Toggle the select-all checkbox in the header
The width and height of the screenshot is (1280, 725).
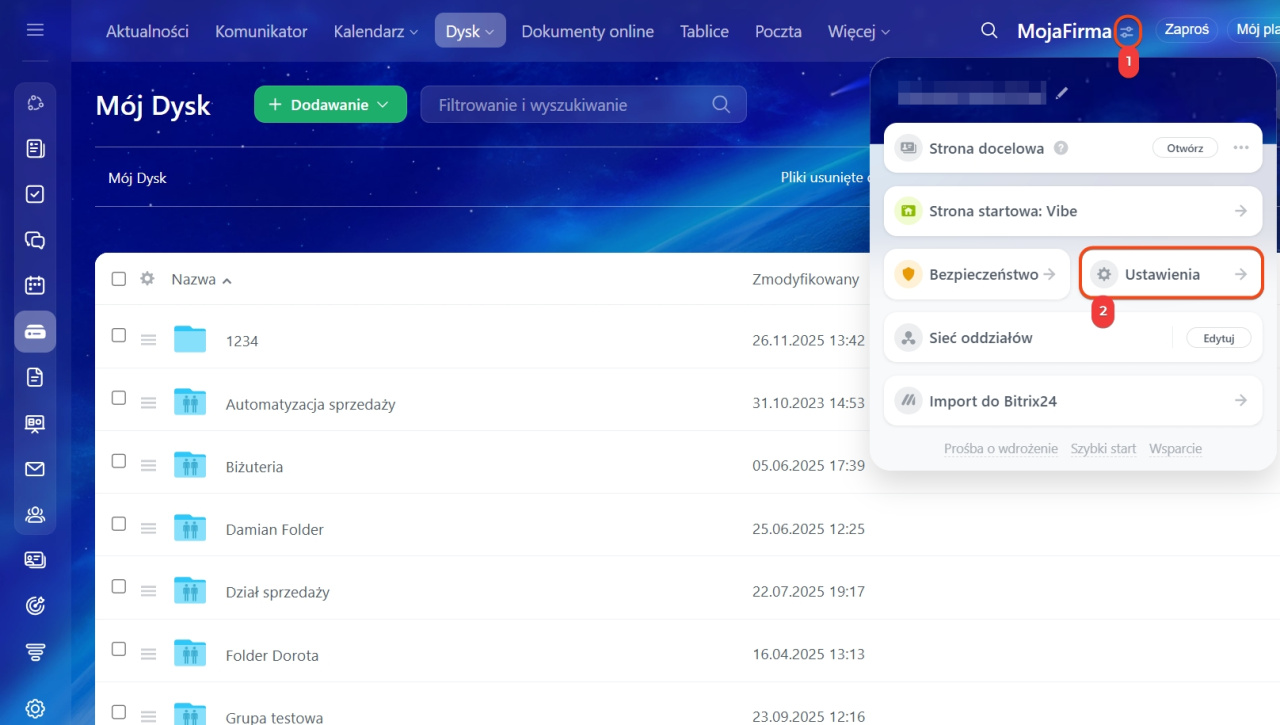[119, 279]
